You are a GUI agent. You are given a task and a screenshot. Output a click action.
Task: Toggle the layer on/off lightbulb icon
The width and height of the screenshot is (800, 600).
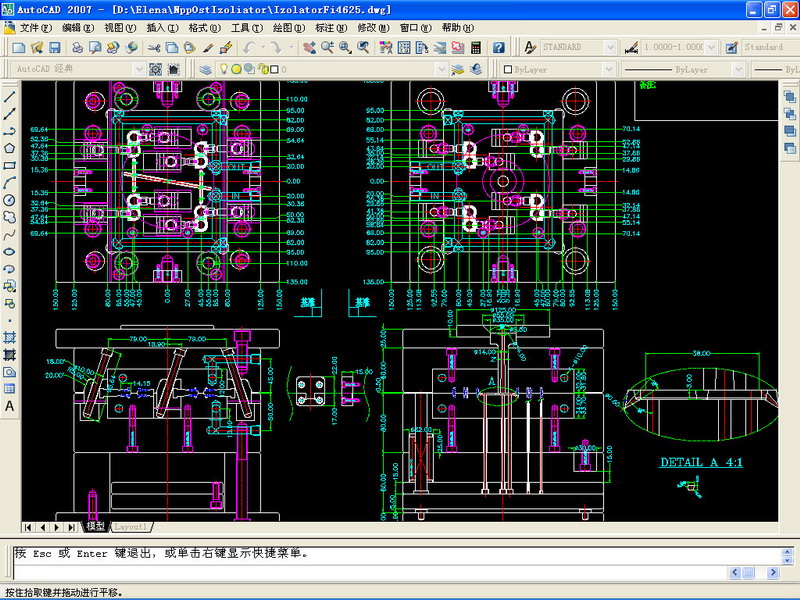223,69
